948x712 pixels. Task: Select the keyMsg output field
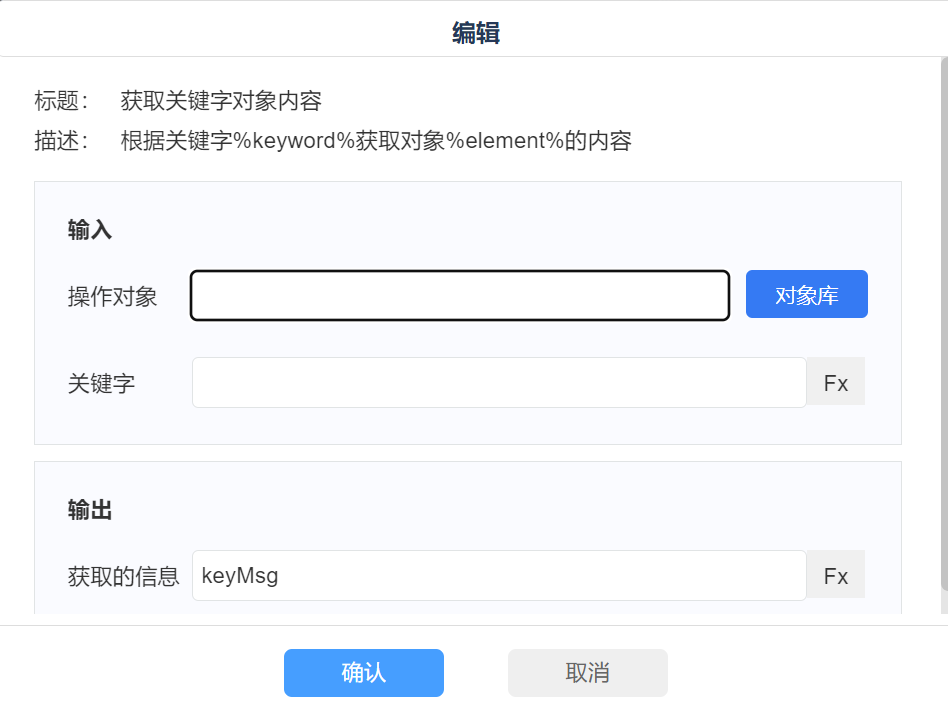click(x=498, y=576)
